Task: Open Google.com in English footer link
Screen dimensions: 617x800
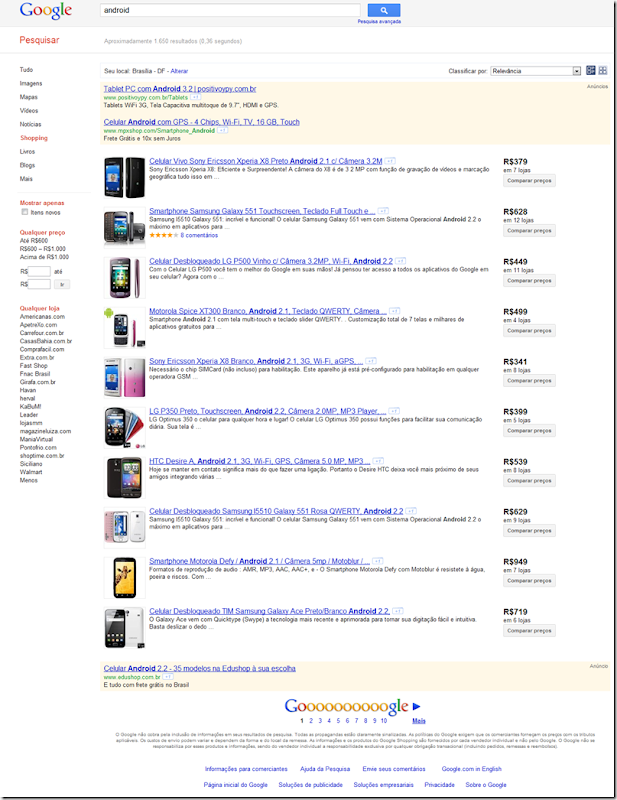Action: [472, 769]
